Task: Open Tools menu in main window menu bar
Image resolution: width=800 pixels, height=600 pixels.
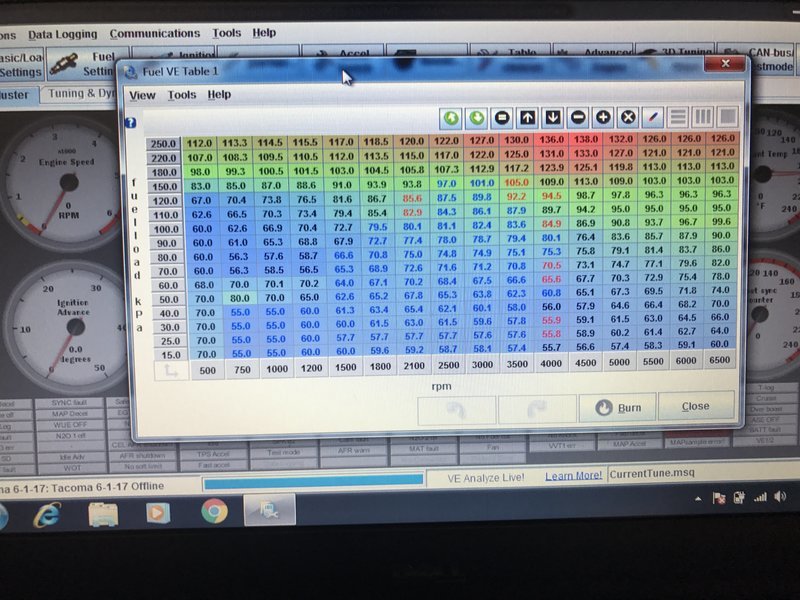Action: click(x=227, y=33)
